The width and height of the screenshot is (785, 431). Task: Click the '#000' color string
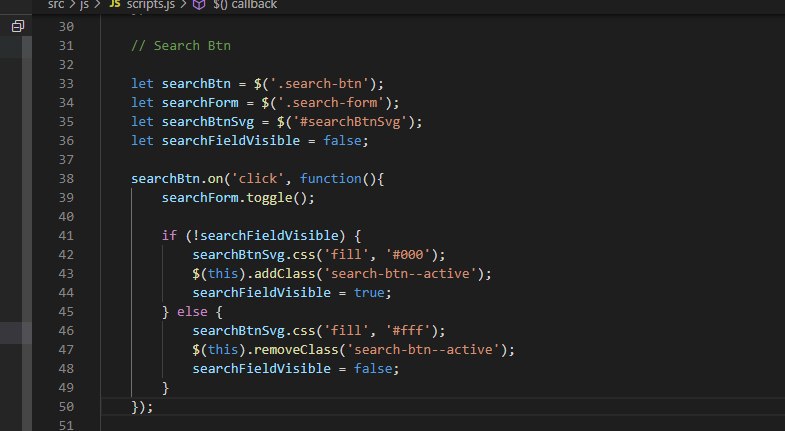point(408,255)
